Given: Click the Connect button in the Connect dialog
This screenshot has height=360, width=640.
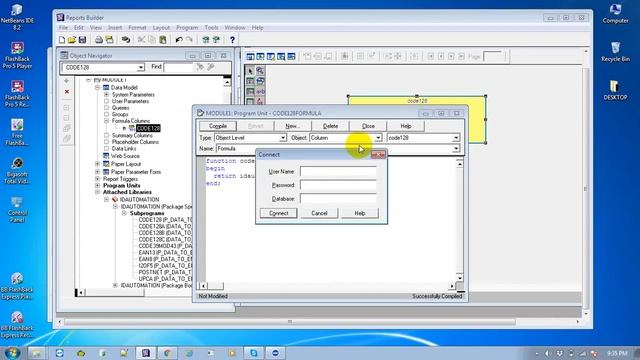Looking at the screenshot, I should tap(278, 213).
